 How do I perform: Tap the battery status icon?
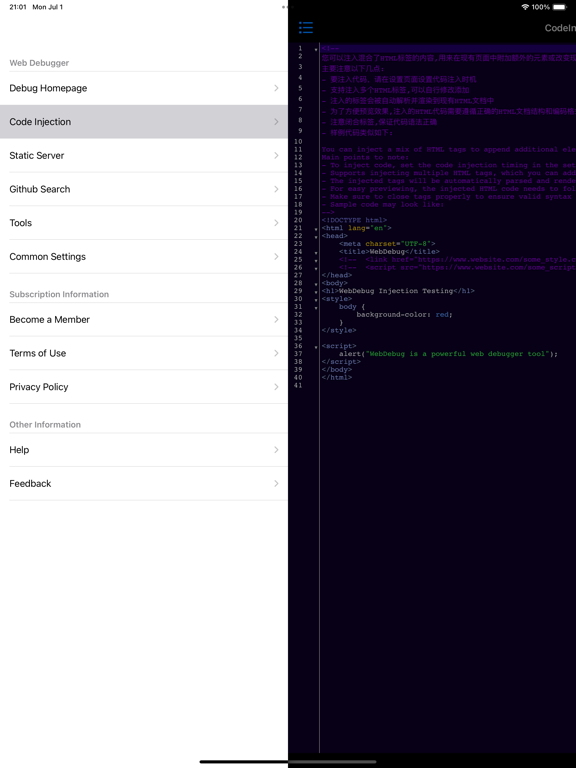point(559,7)
